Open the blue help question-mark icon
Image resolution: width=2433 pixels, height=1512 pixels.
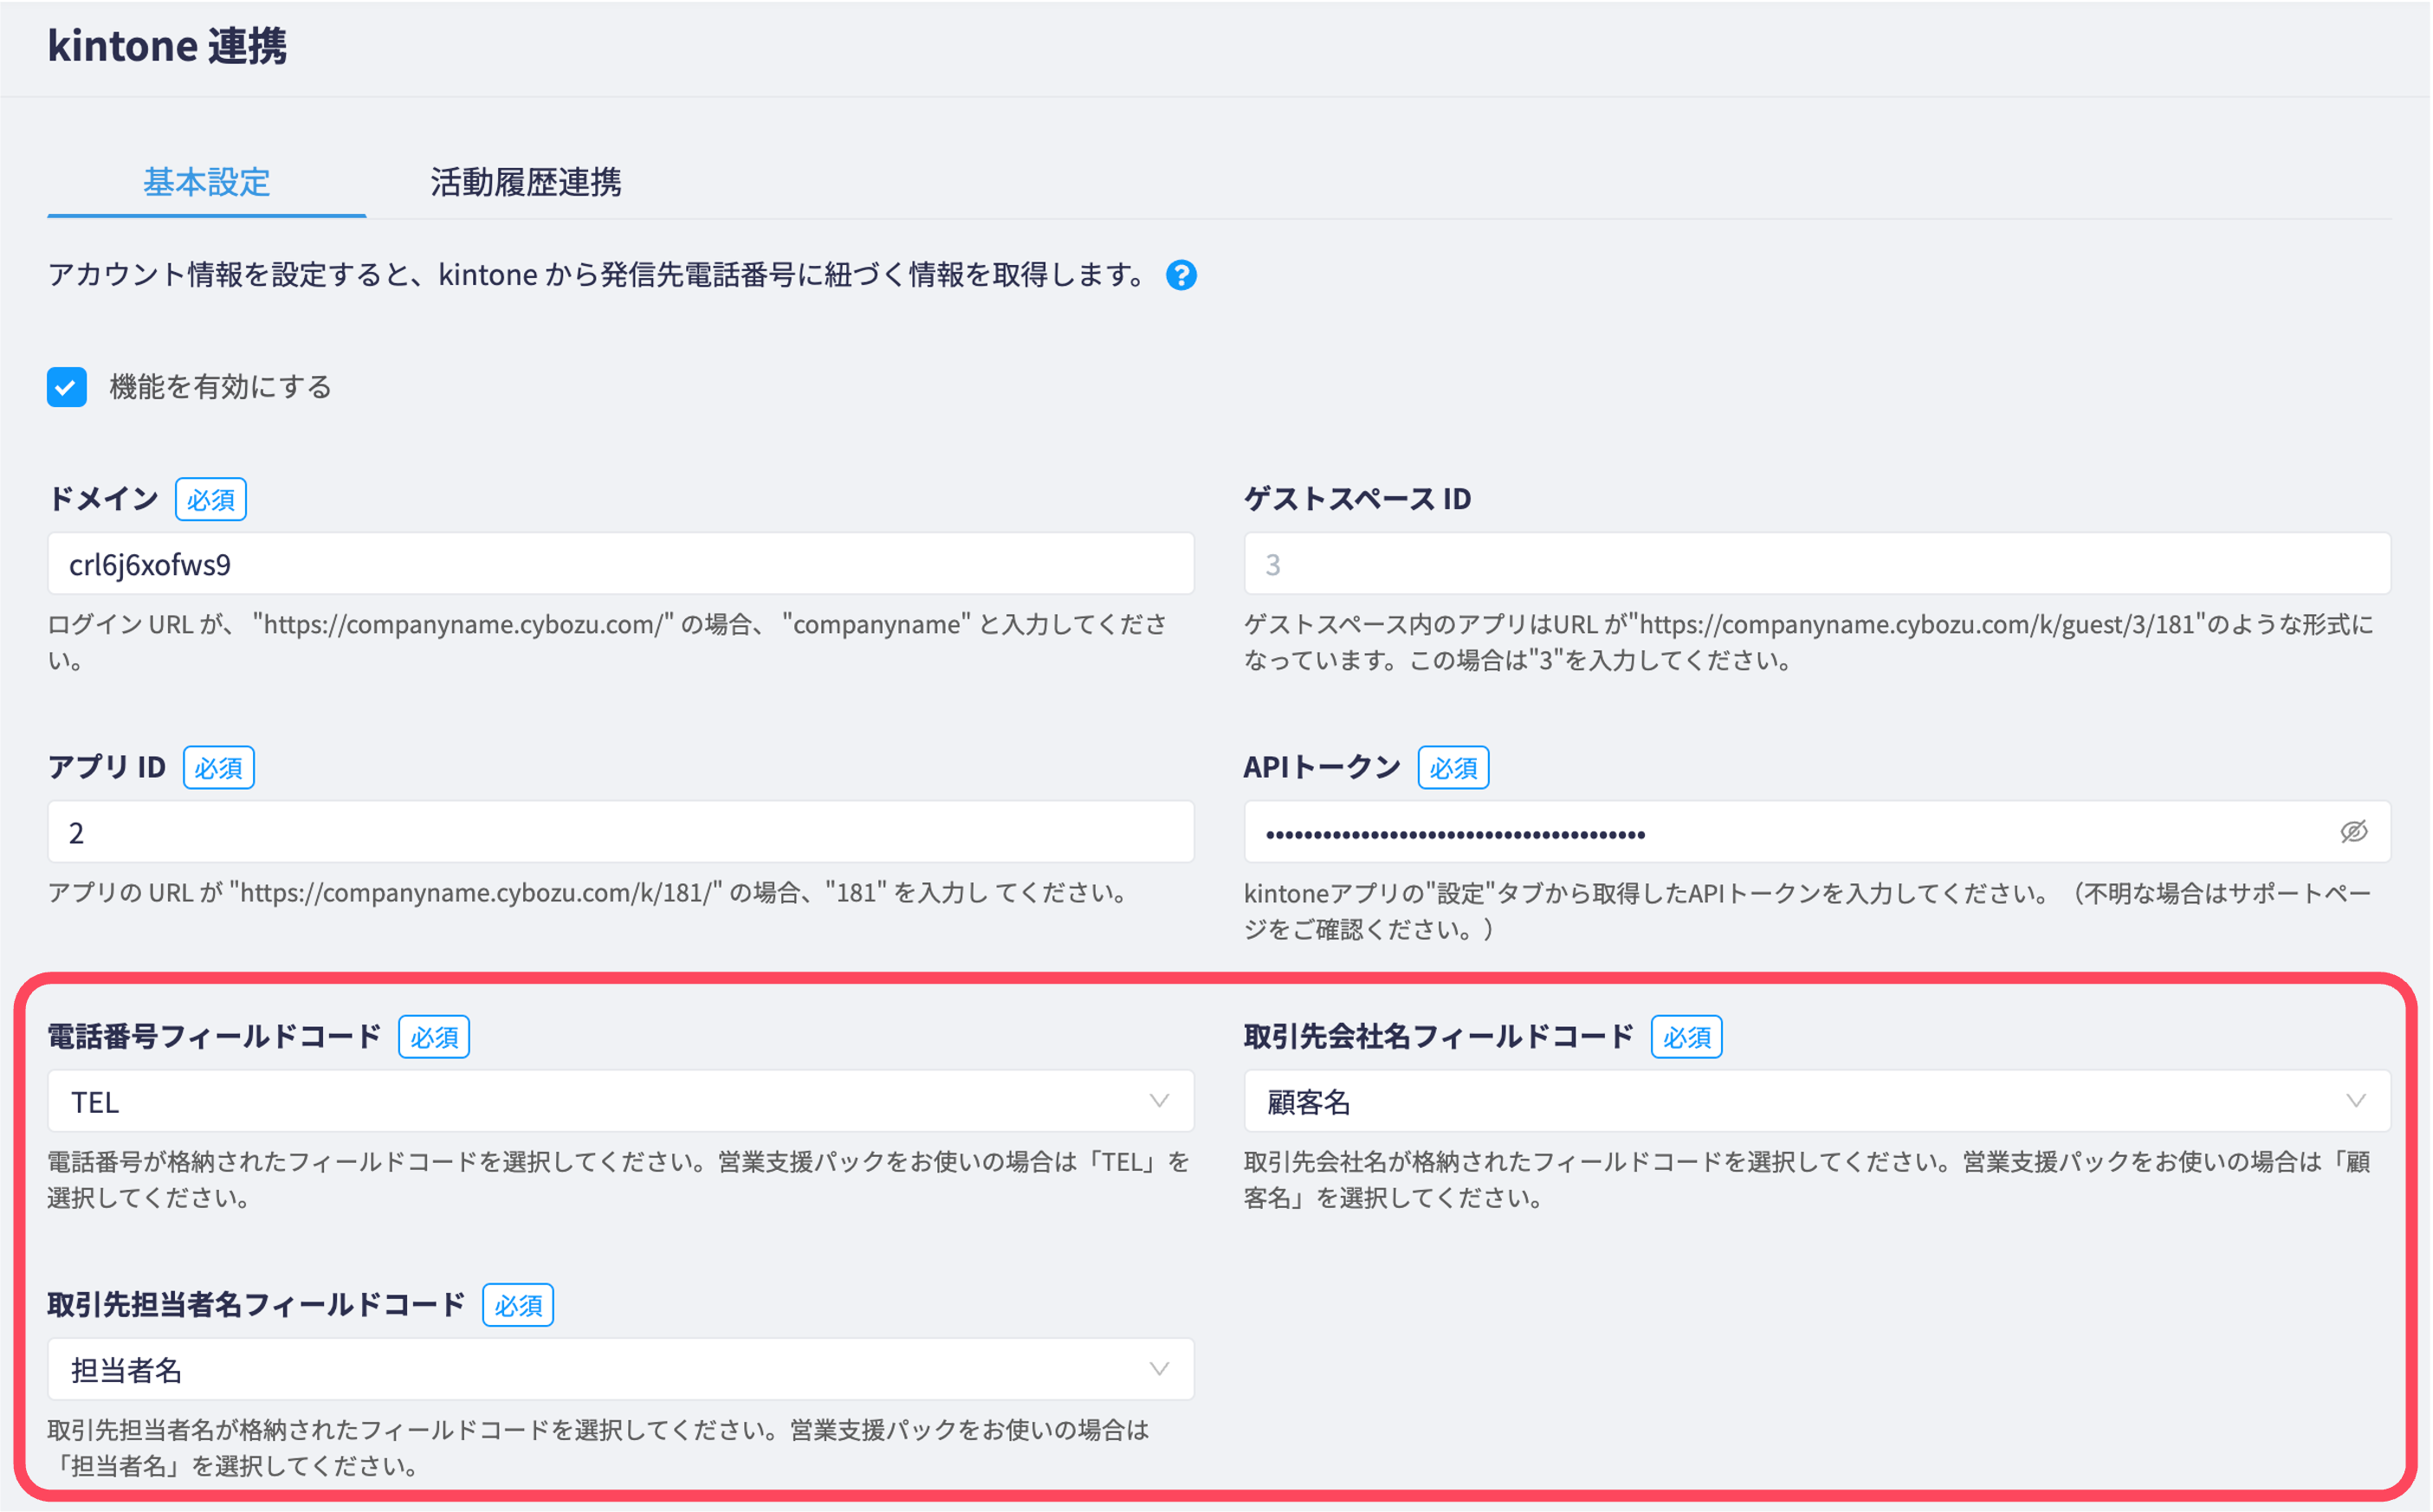coord(1181,275)
